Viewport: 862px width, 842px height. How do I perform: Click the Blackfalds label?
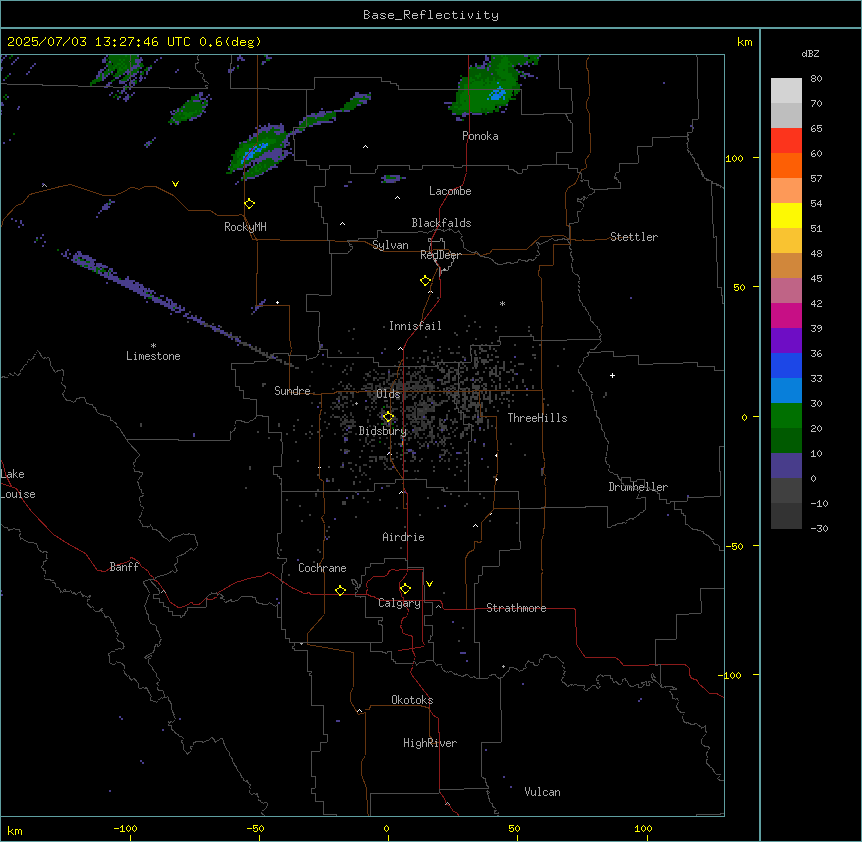pyautogui.click(x=441, y=223)
